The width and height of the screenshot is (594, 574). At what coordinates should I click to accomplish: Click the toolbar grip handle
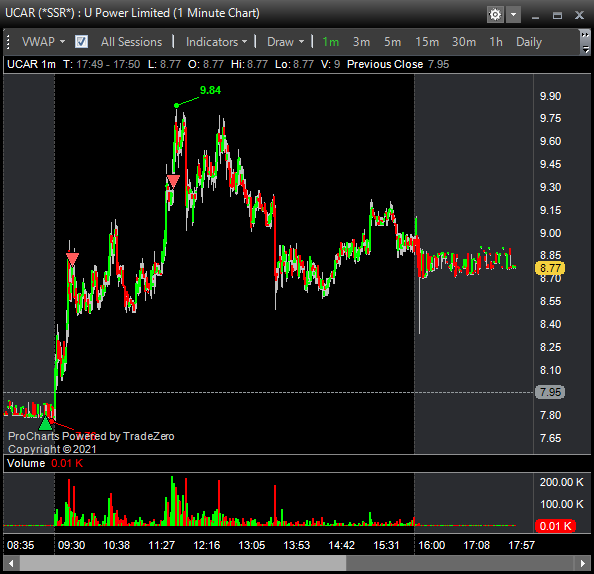pyautogui.click(x=8, y=42)
